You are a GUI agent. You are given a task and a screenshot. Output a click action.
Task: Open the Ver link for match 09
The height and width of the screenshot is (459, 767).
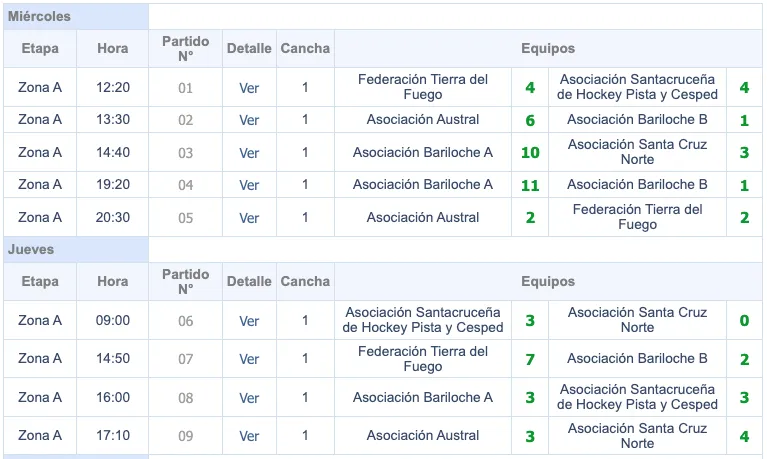tap(249, 436)
